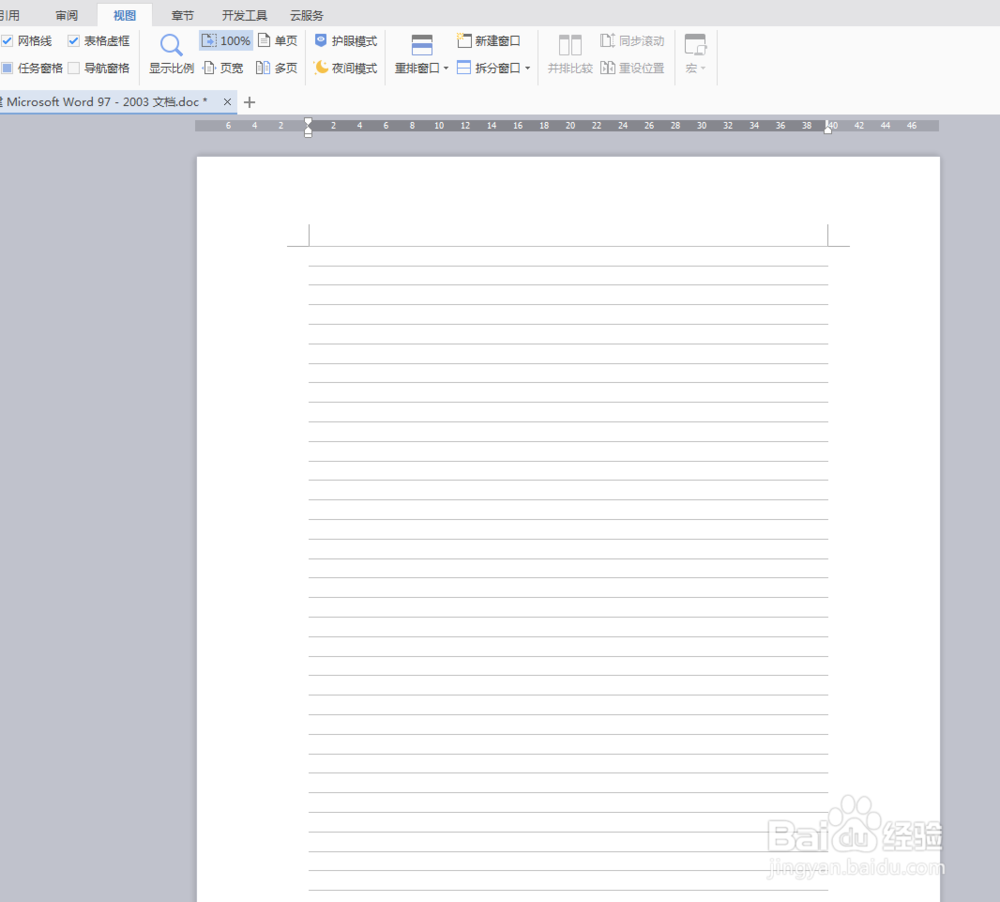Close the Microsoft Word 97 - 2003 document tab
This screenshot has height=902, width=1000.
point(227,102)
